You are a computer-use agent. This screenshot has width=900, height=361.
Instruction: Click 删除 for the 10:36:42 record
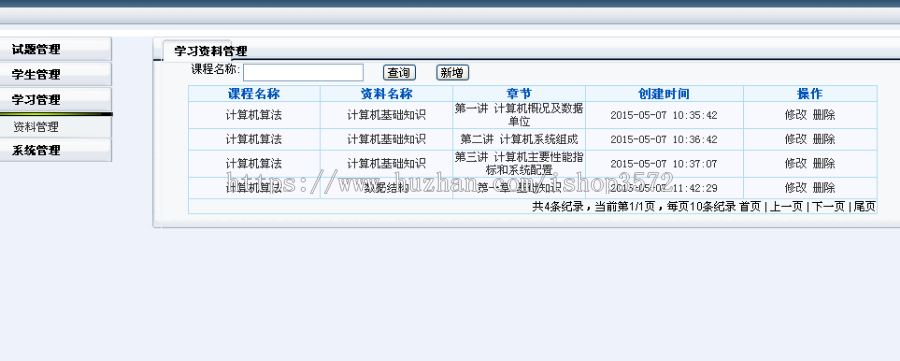[x=824, y=139]
